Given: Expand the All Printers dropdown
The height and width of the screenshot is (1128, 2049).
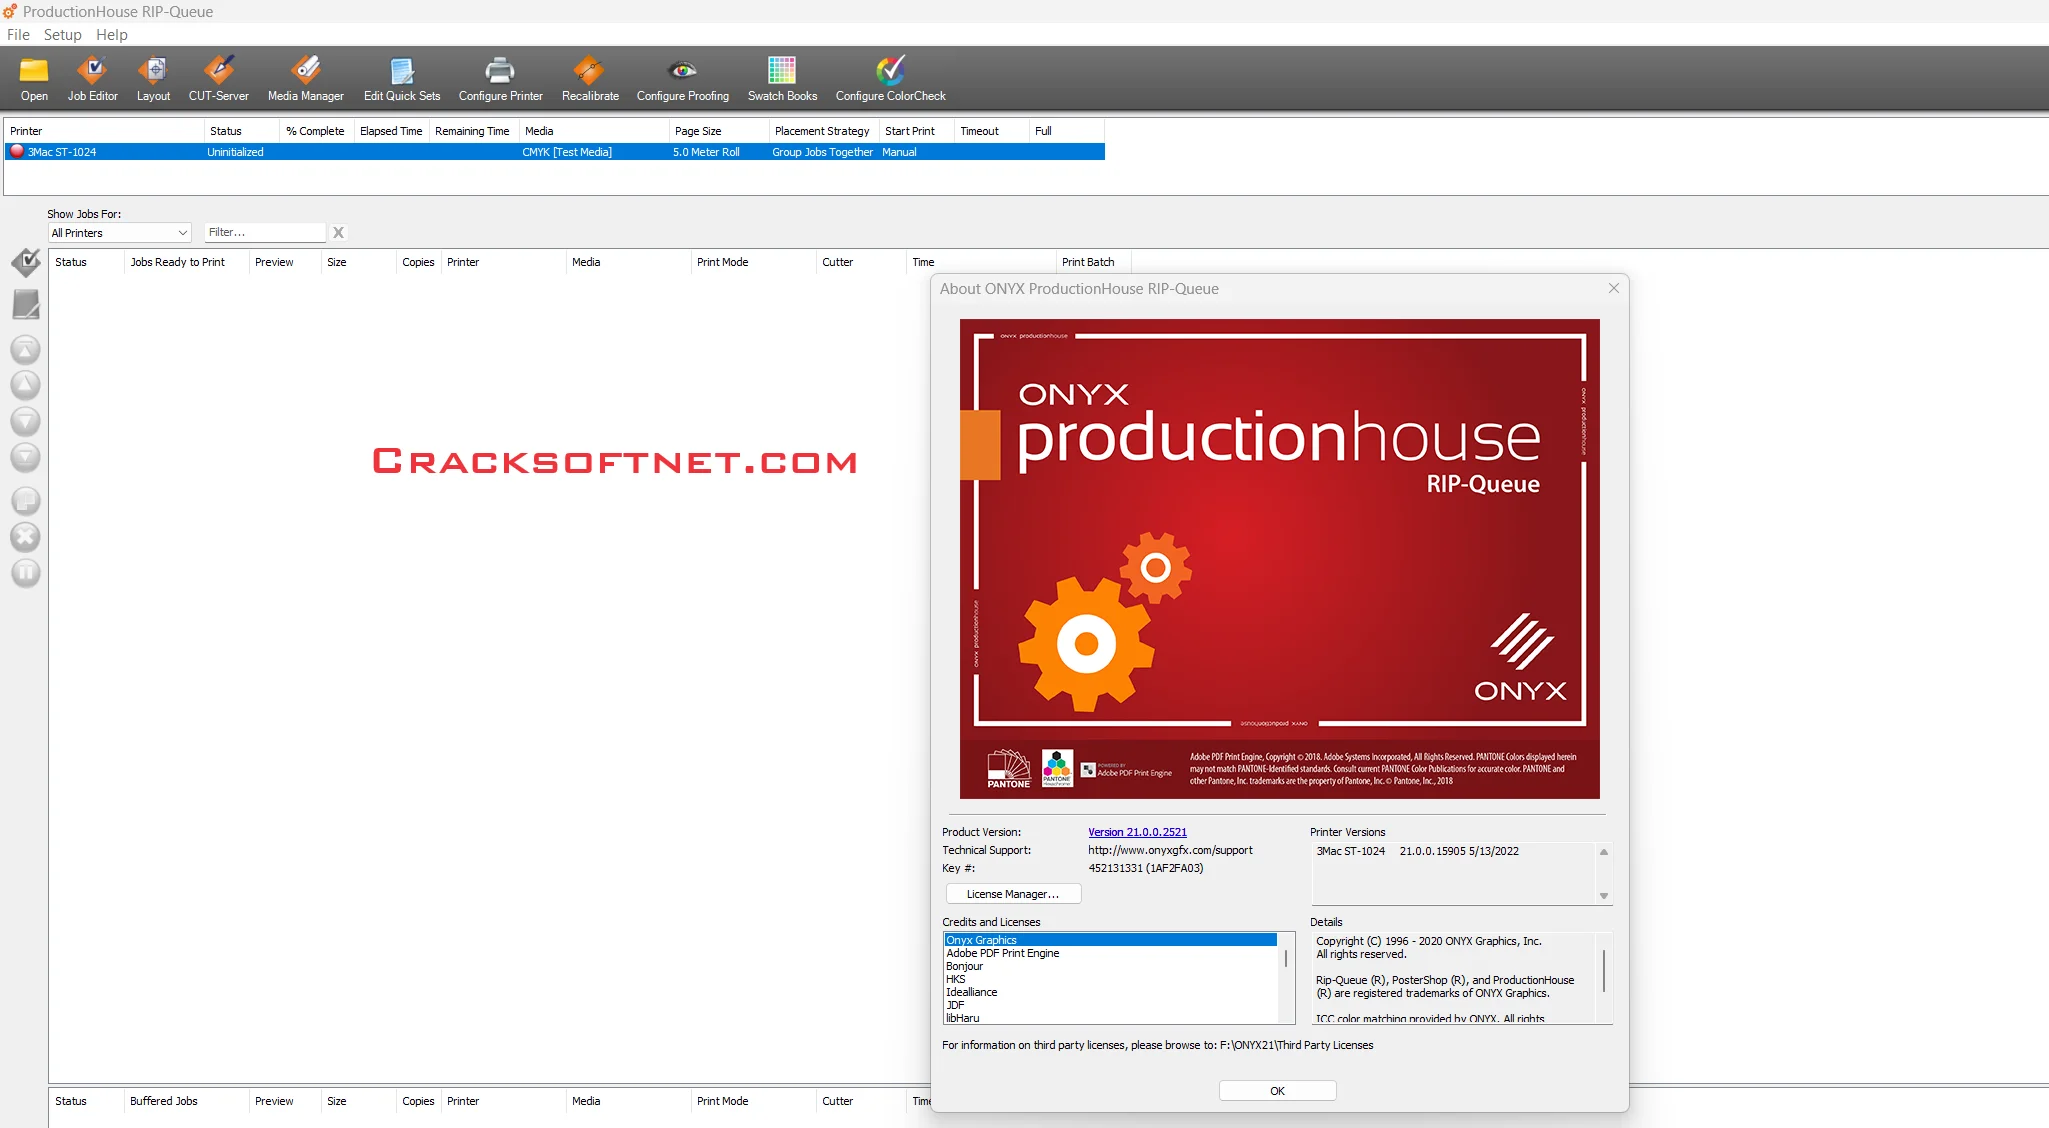Looking at the screenshot, I should pyautogui.click(x=120, y=233).
